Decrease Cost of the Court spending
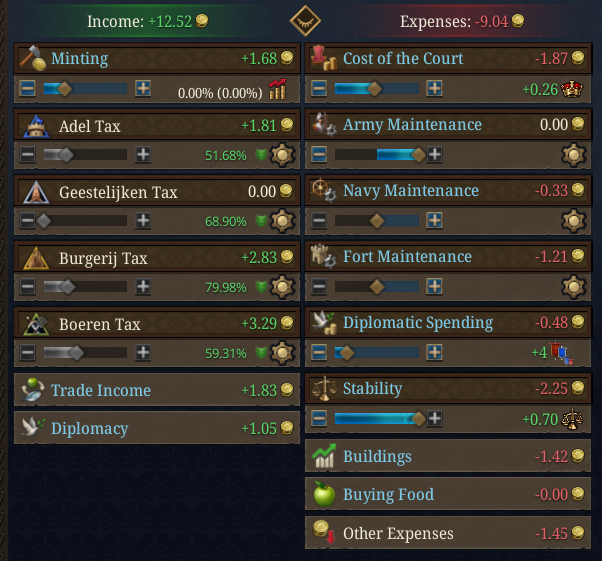Viewport: 602px width, 561px height. coord(318,89)
